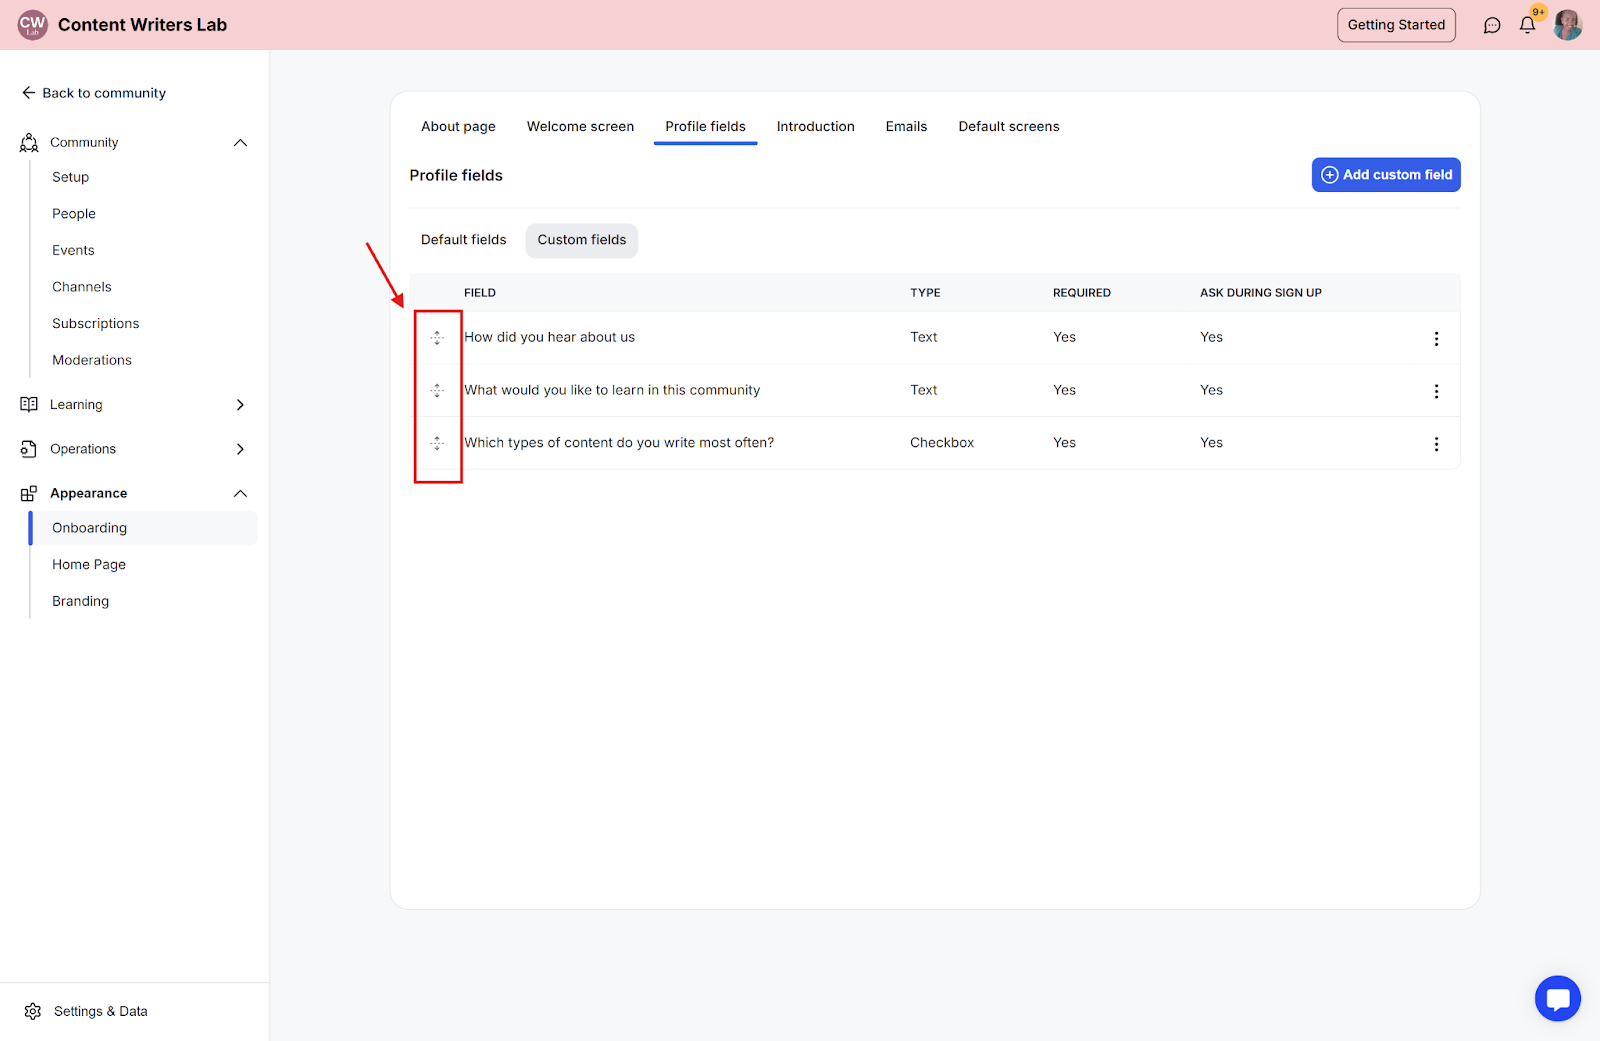This screenshot has width=1600, height=1041.
Task: Select the Profile fields tab
Action: click(x=705, y=127)
